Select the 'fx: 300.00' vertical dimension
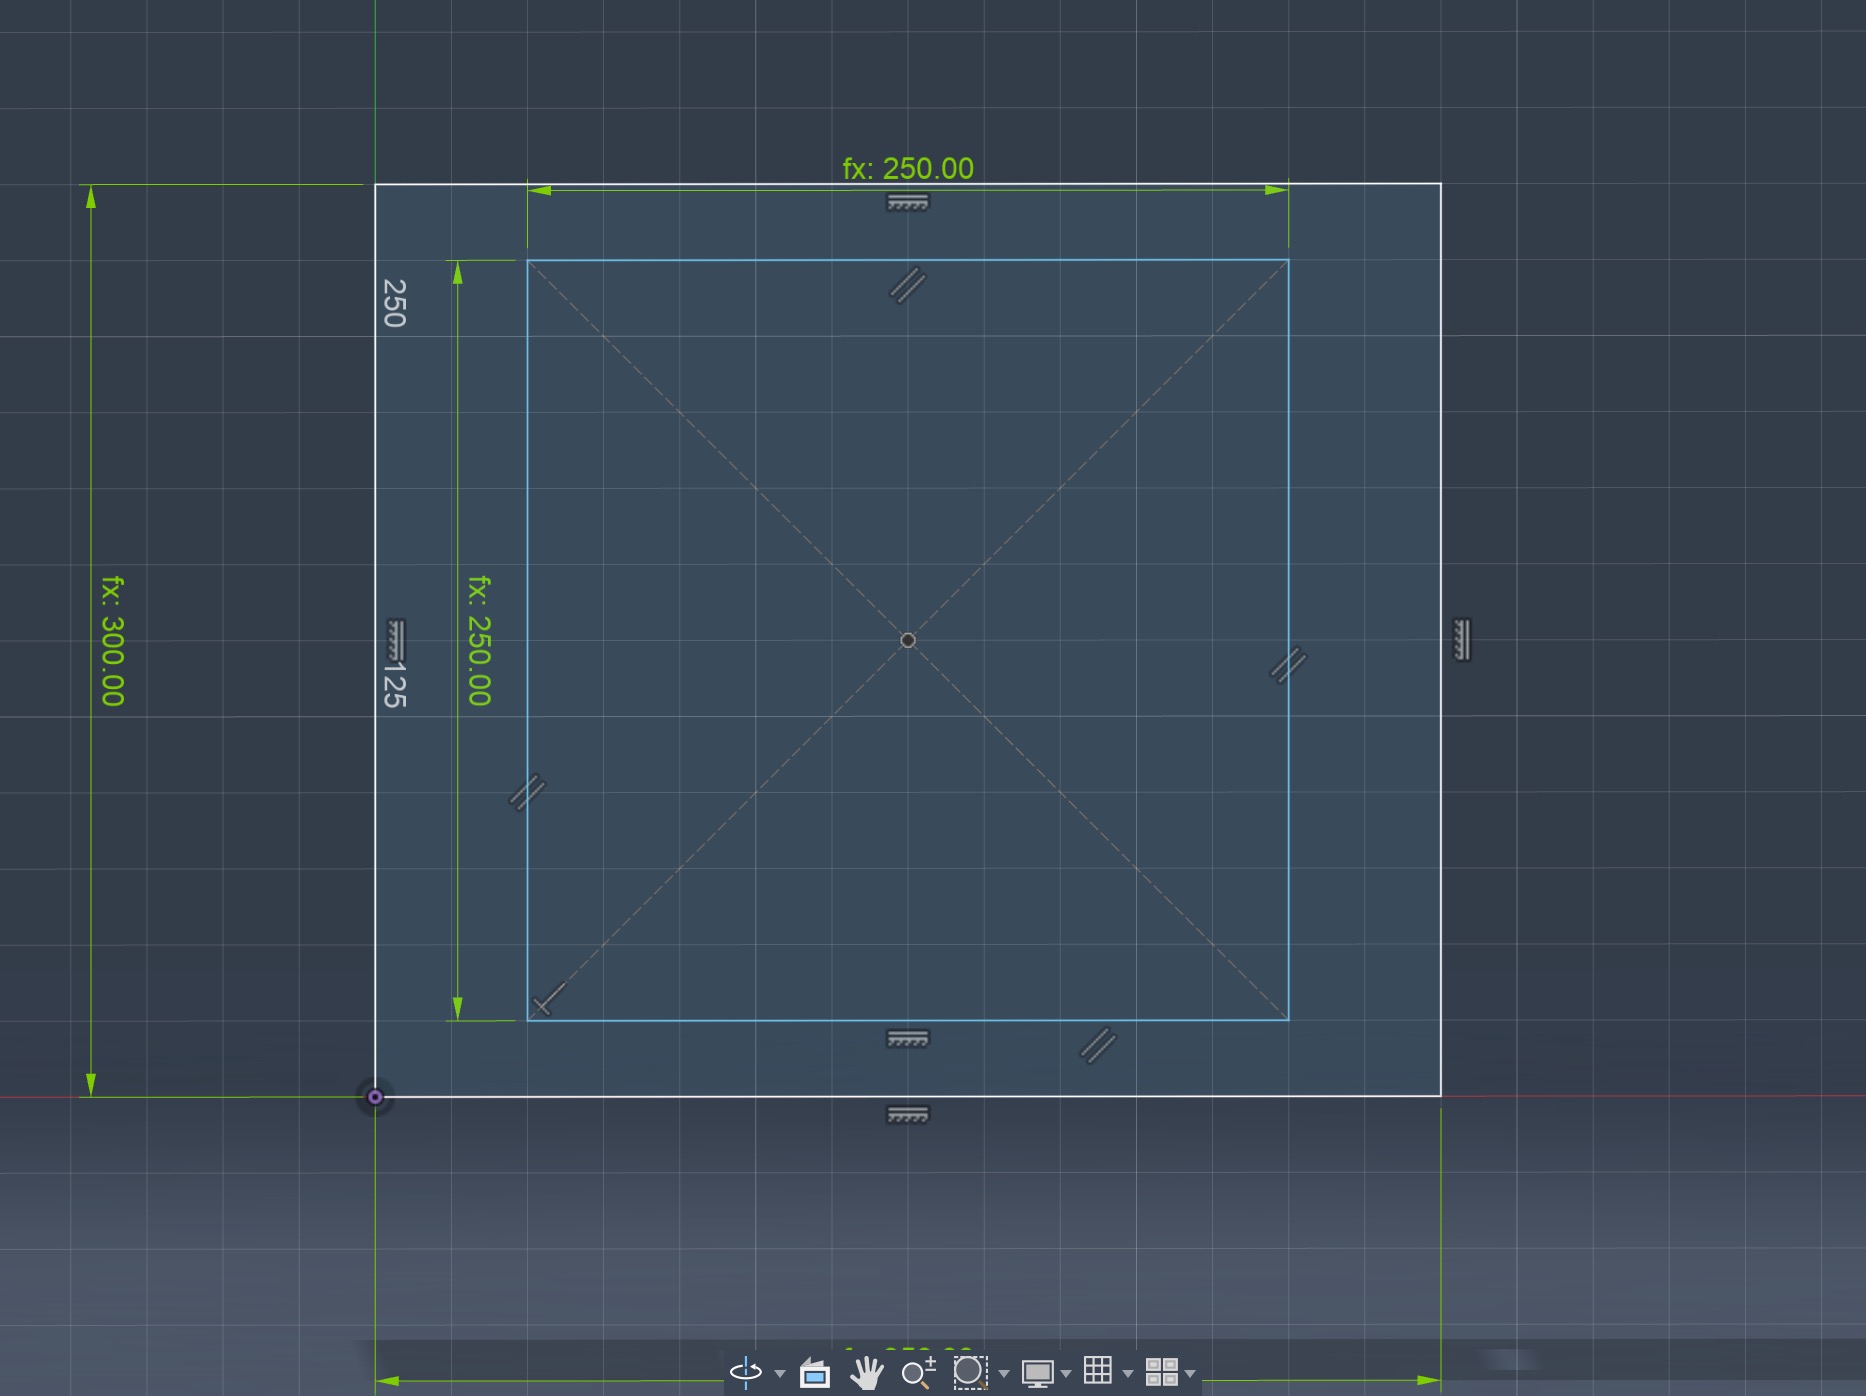The height and width of the screenshot is (1396, 1866). pos(113,641)
